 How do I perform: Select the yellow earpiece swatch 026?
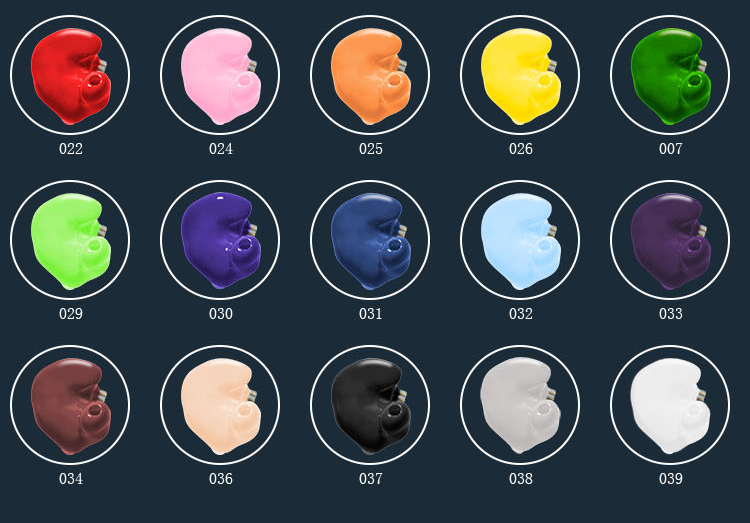tap(520, 75)
